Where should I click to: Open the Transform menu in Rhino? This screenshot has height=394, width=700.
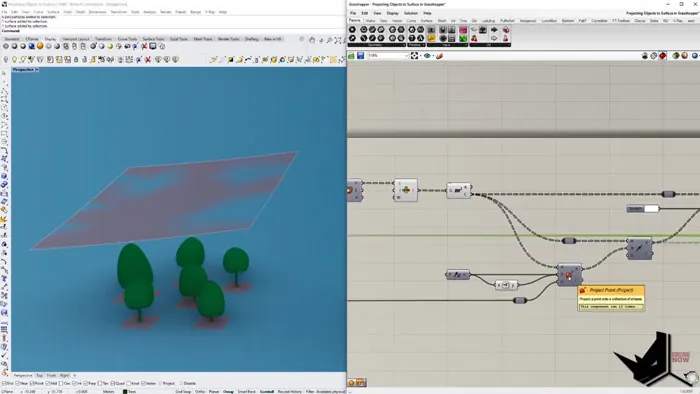[x=119, y=12]
